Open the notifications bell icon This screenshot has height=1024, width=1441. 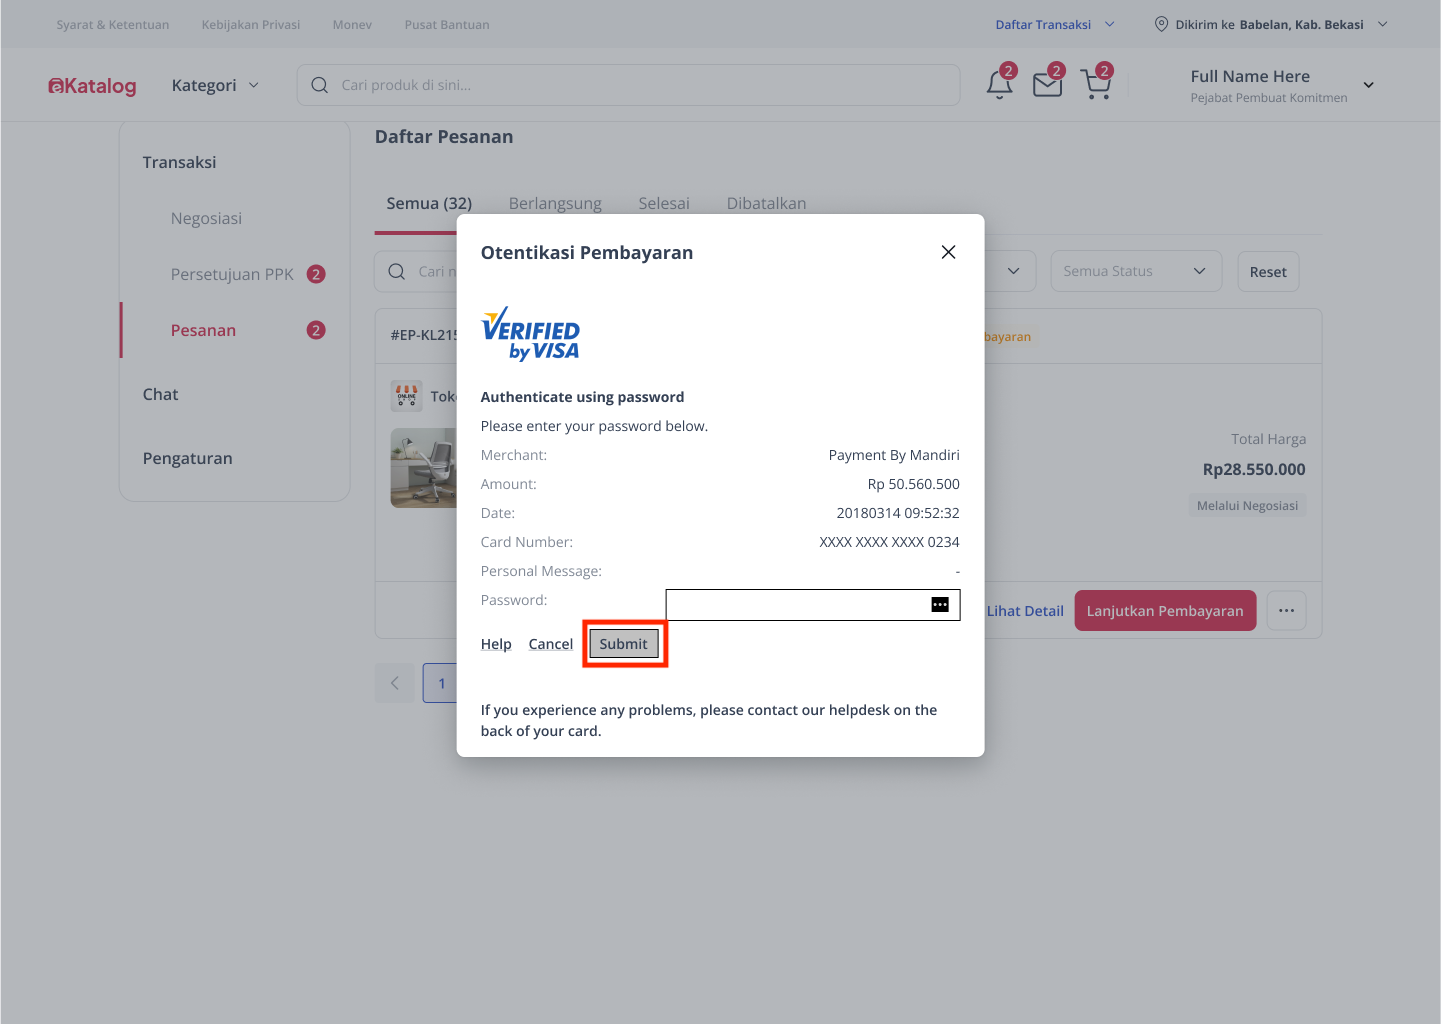click(x=999, y=85)
